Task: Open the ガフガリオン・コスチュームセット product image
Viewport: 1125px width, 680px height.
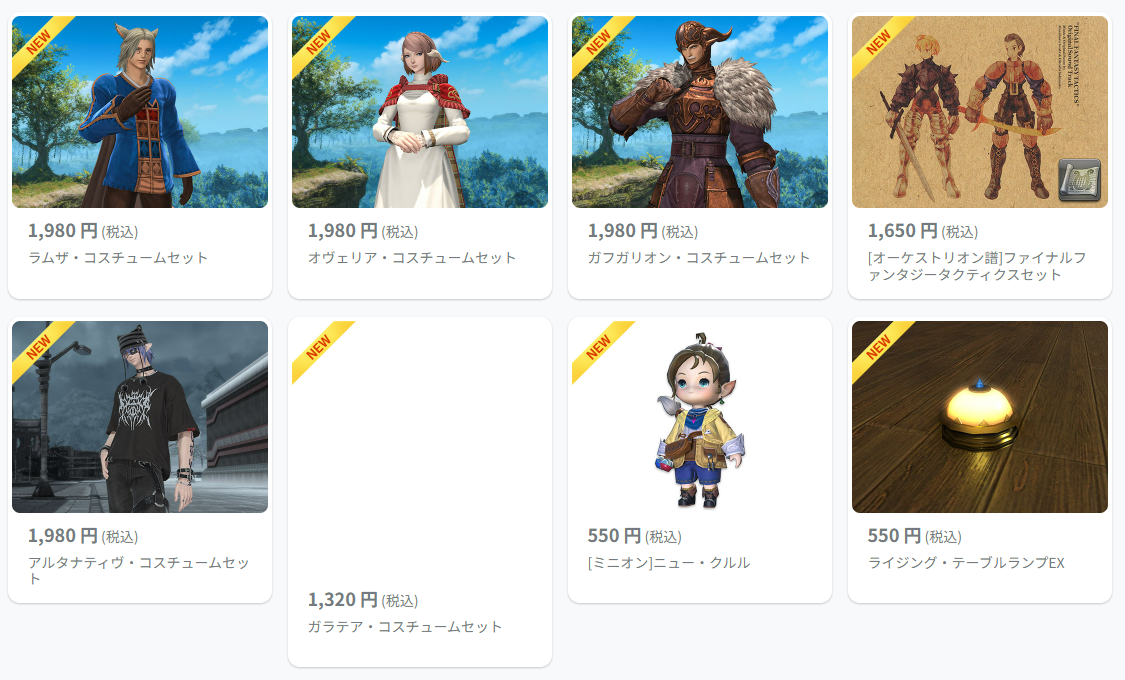Action: [x=700, y=112]
